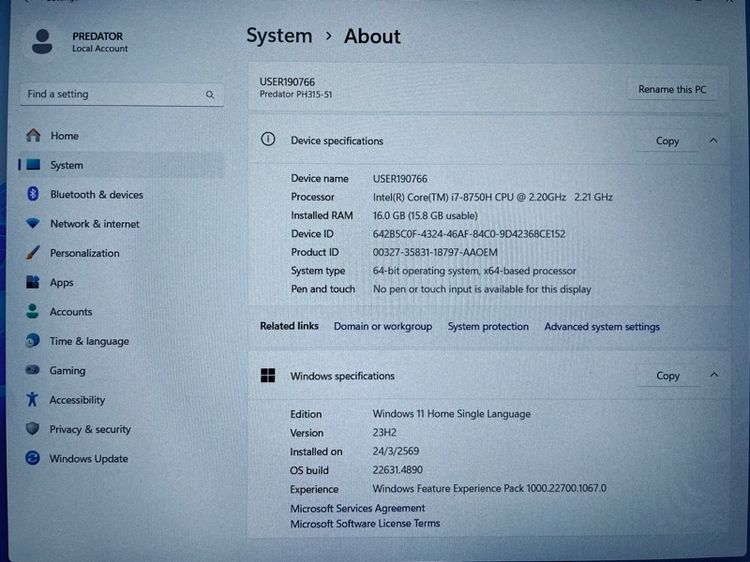The height and width of the screenshot is (562, 750).
Task: Focus the Find a setting search box
Action: tap(110, 95)
